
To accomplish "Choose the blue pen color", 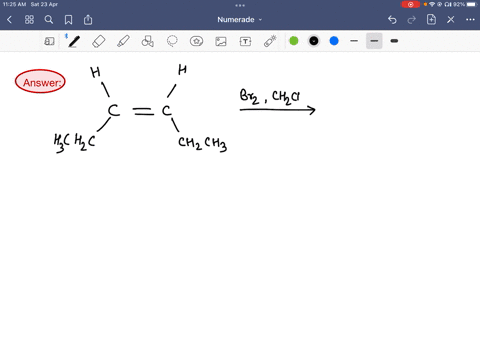I will tap(334, 41).
